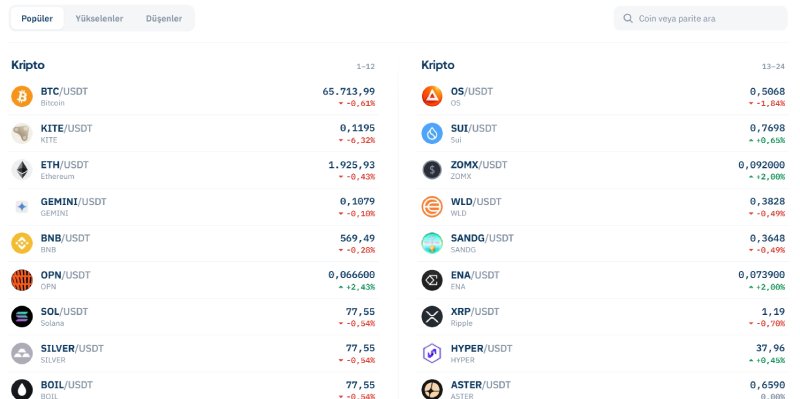Click the Bitcoin coin icon
This screenshot has height=399, width=800.
(22, 96)
